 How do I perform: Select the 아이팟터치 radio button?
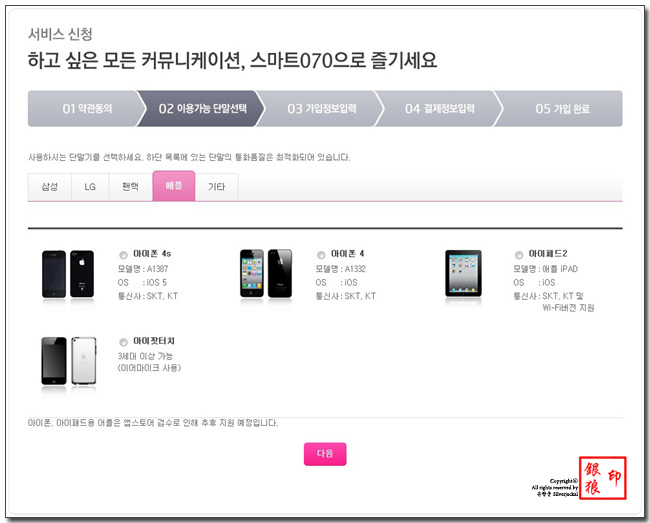pos(123,342)
